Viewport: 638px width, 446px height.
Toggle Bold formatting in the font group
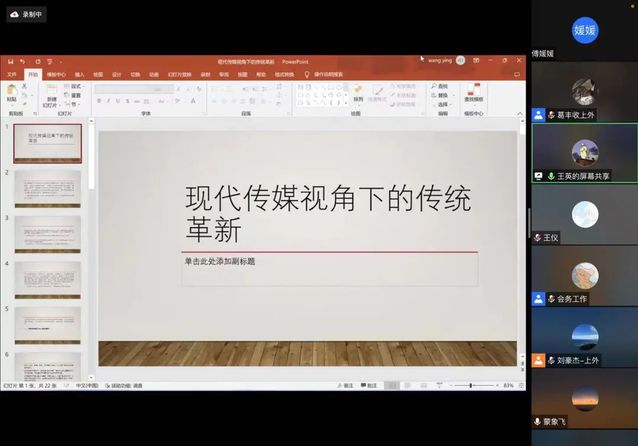point(99,101)
